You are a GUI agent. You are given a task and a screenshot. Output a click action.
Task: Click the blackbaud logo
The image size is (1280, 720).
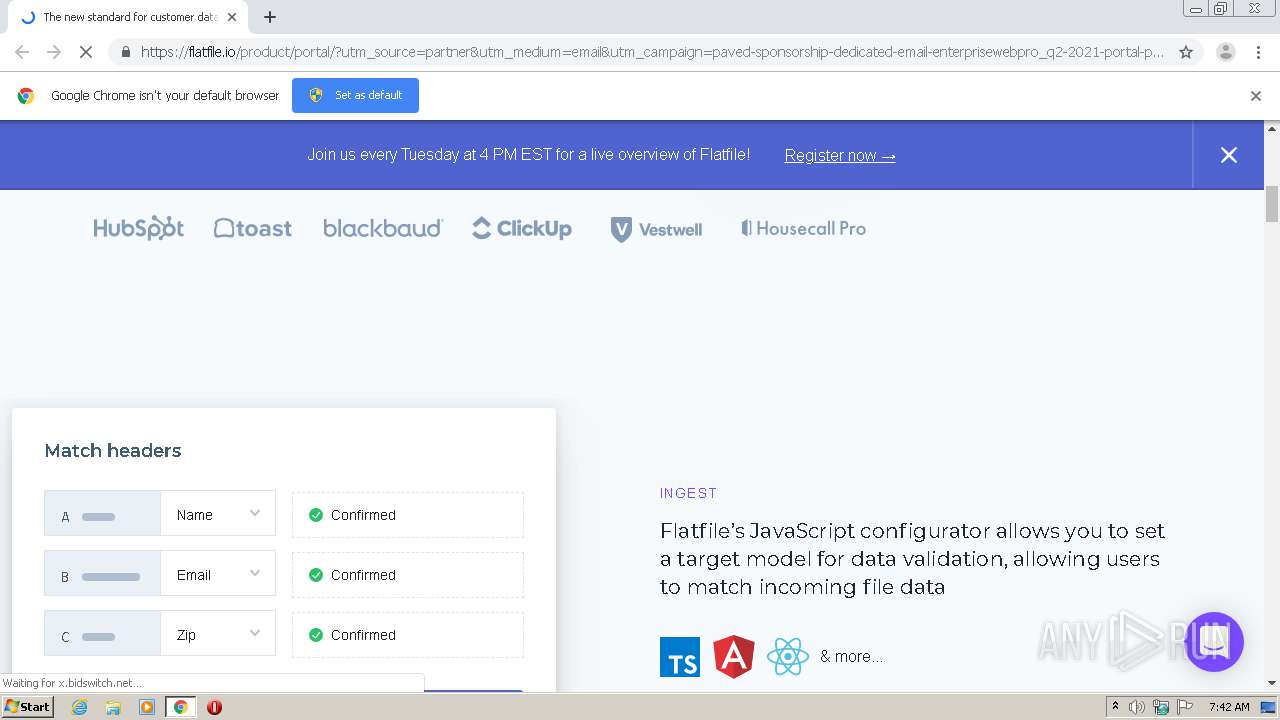(383, 229)
